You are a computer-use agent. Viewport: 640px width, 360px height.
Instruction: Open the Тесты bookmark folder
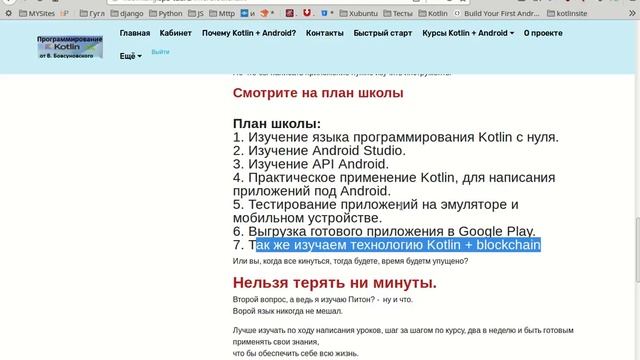398,13
